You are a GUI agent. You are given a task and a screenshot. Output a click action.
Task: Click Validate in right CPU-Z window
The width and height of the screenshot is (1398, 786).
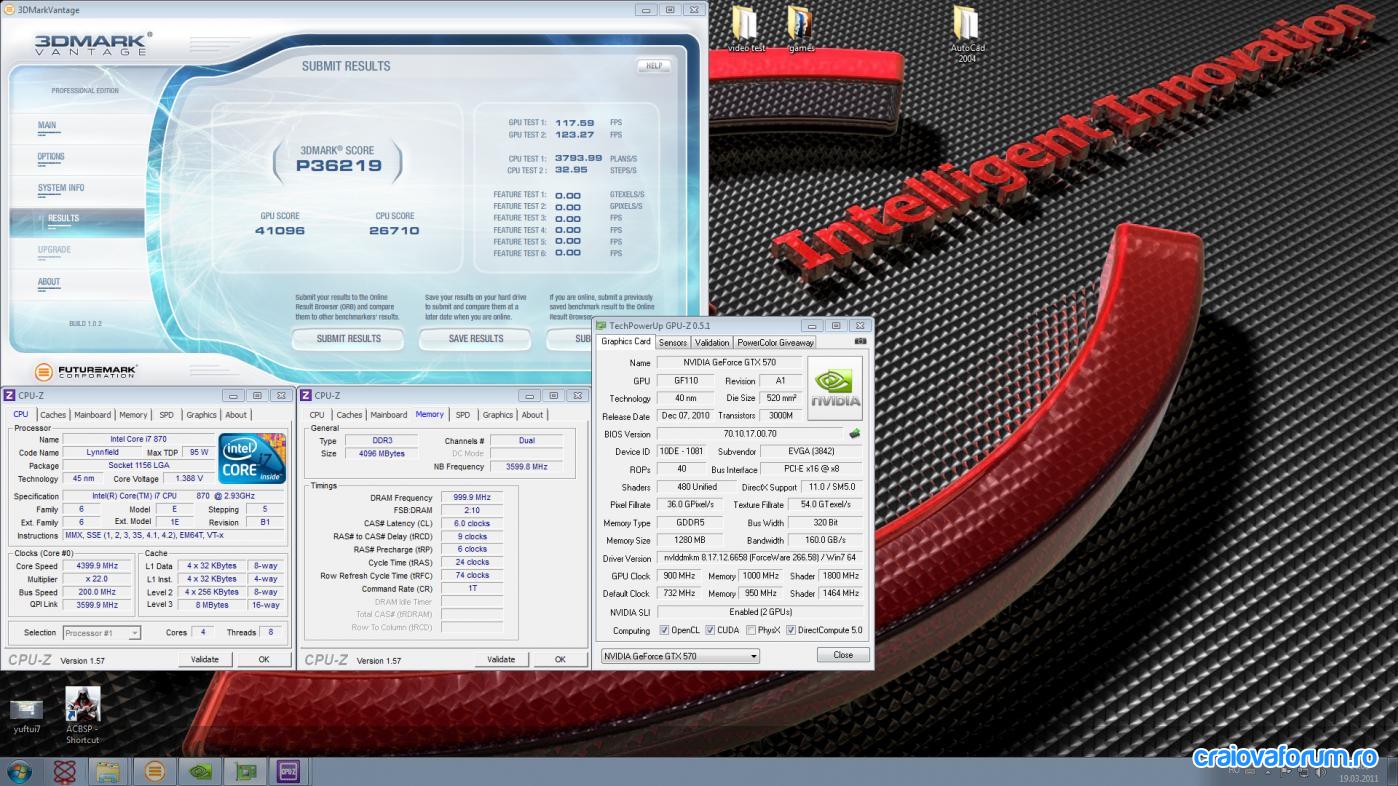(501, 659)
